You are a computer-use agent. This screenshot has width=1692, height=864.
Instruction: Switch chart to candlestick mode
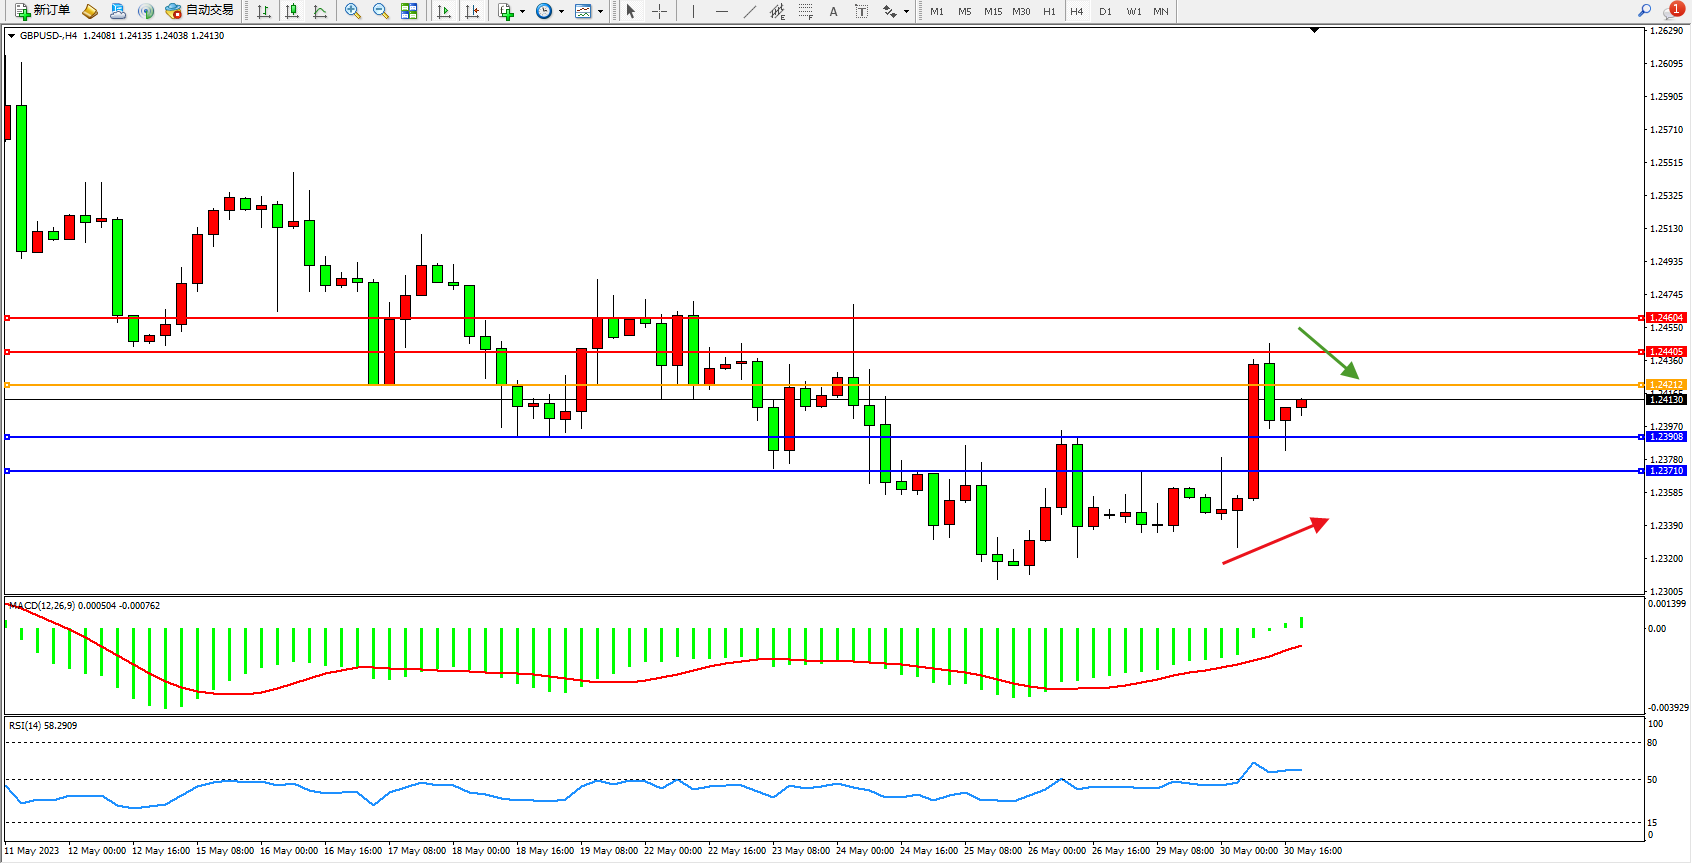coord(292,11)
